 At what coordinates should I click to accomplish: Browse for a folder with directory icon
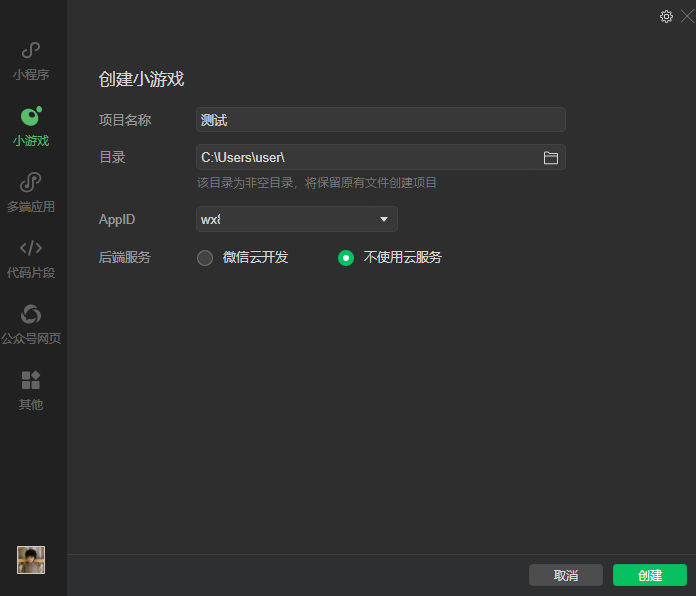coord(550,158)
